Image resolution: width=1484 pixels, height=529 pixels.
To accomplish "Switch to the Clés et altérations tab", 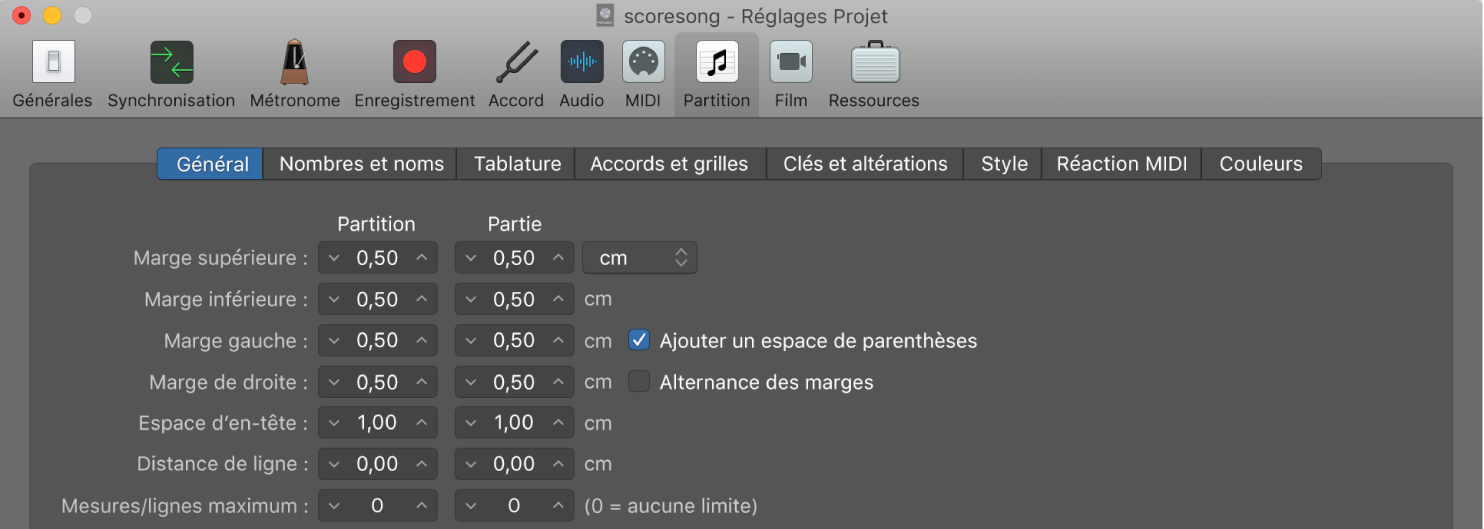I will 865,164.
